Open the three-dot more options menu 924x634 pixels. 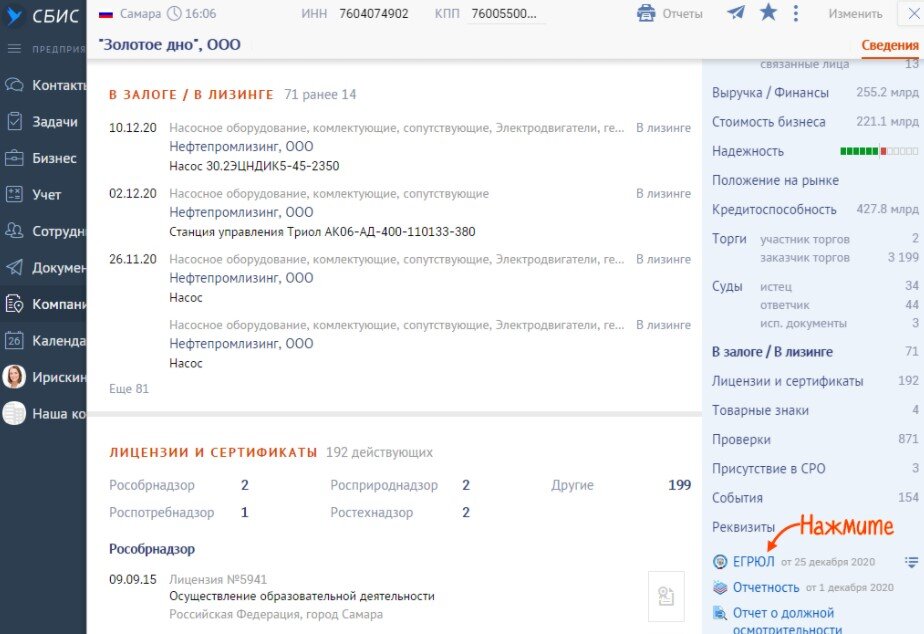(796, 13)
